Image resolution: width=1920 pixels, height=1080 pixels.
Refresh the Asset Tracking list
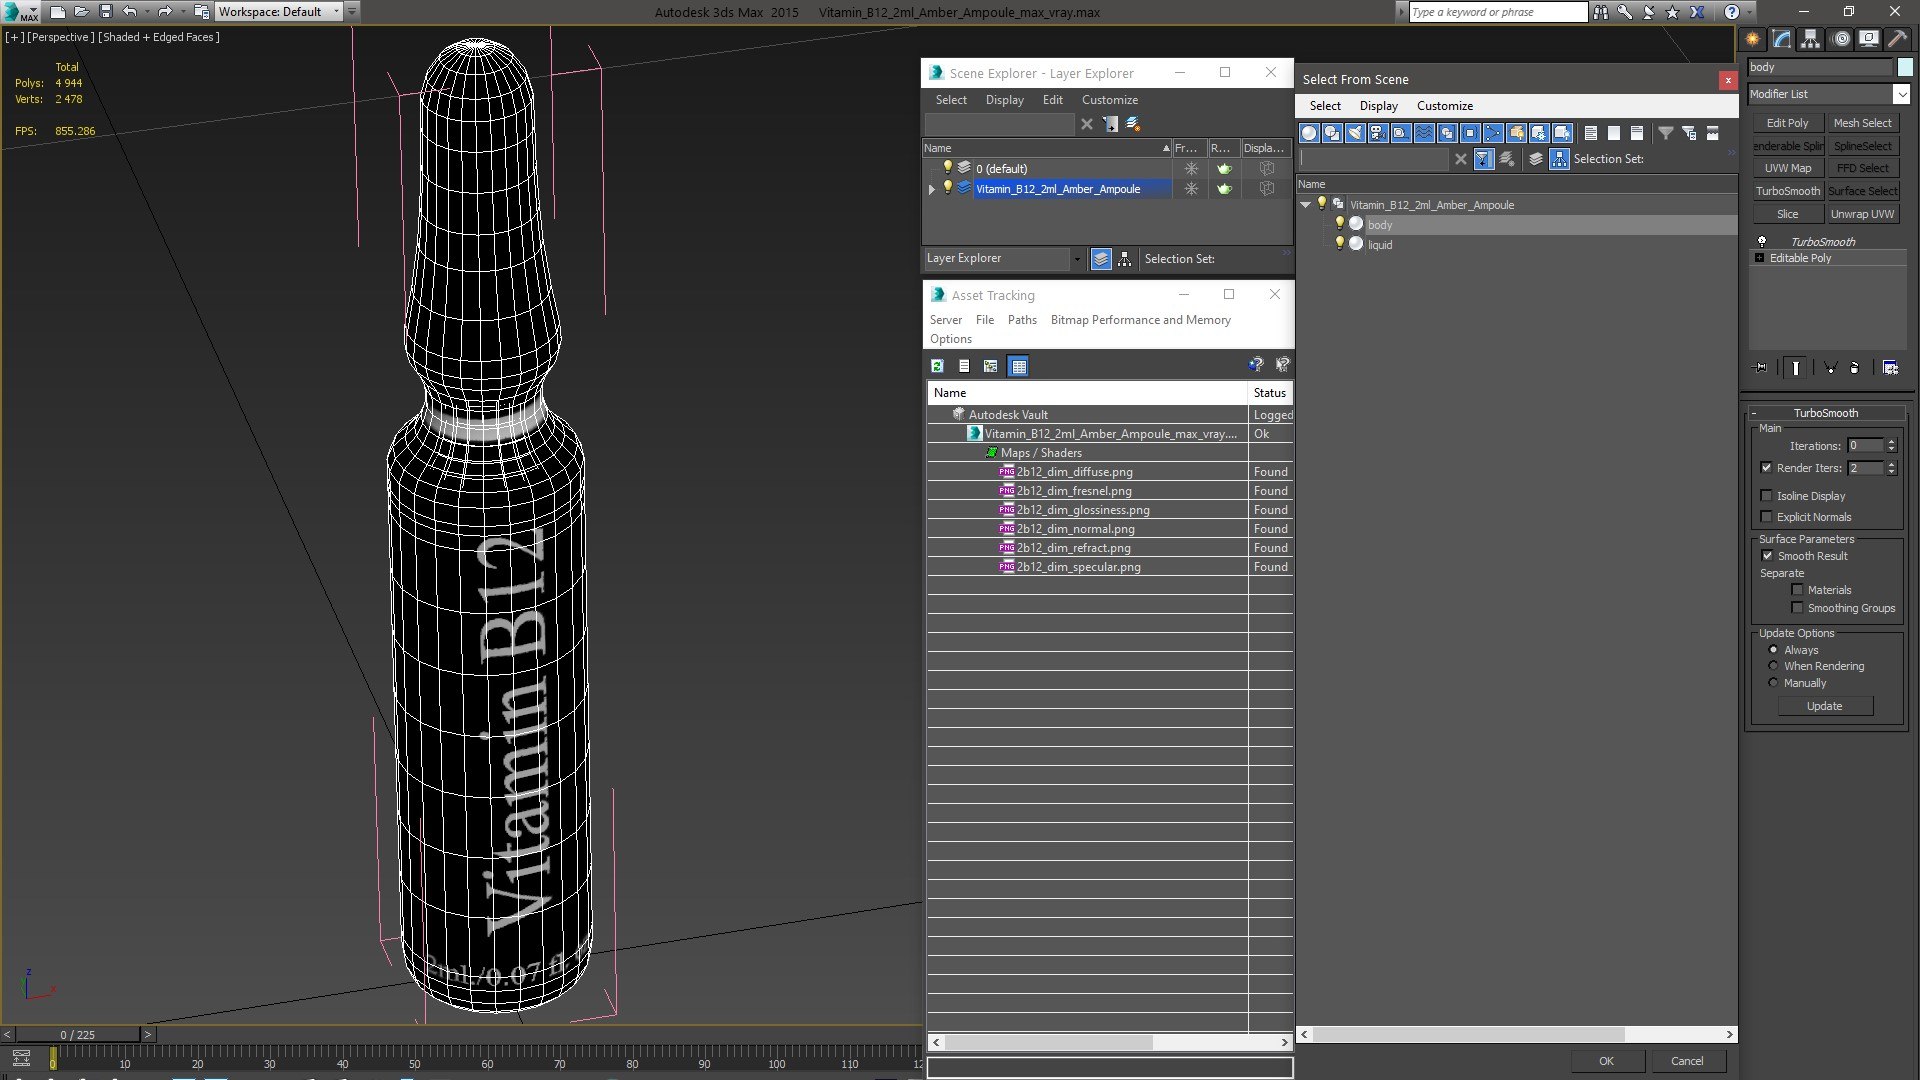(937, 366)
